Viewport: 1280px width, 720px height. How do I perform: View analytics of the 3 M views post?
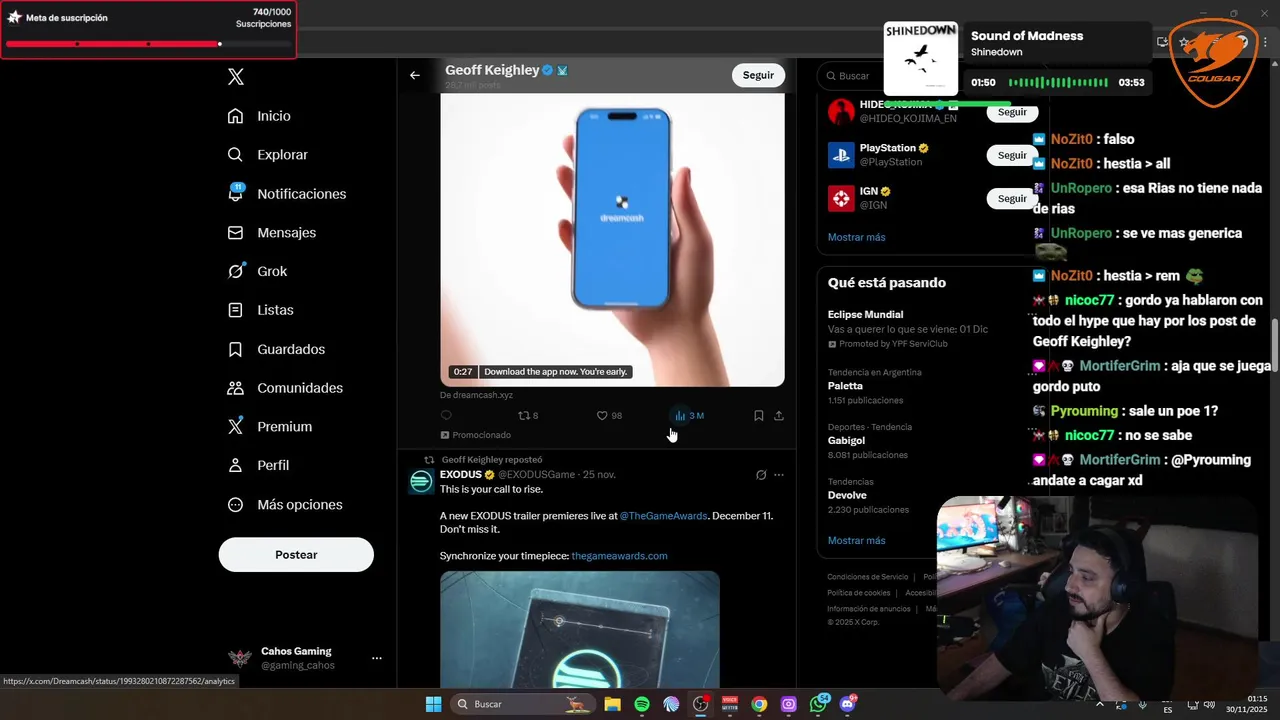(689, 415)
